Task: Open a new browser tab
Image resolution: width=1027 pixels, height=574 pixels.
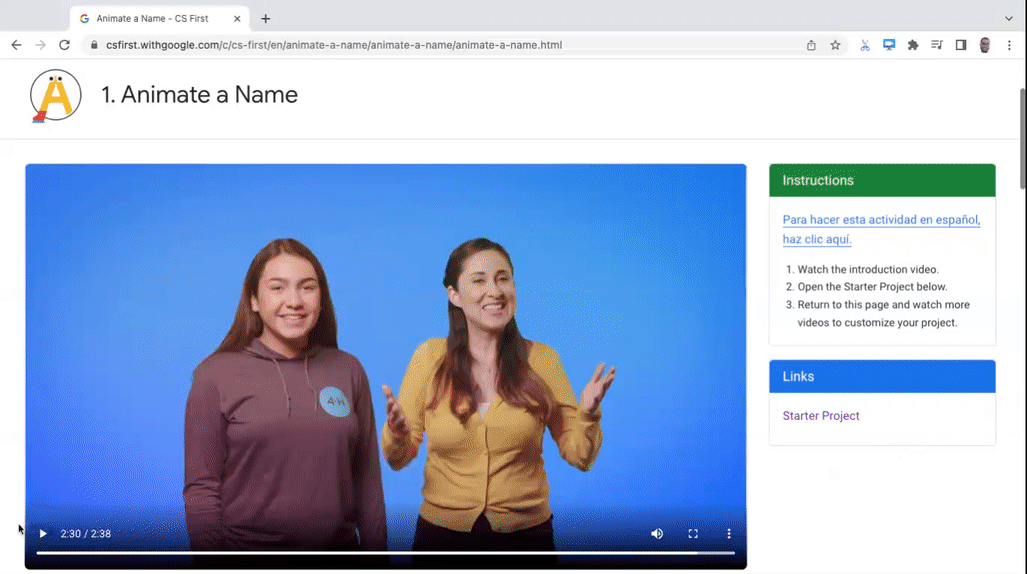Action: (x=265, y=19)
